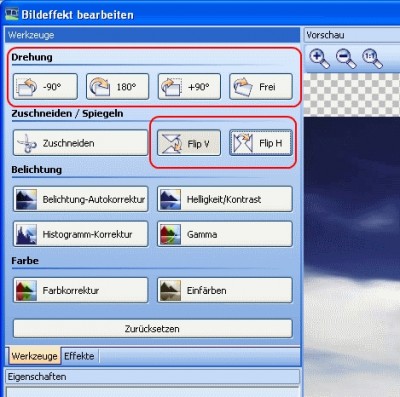Viewport: 400px width, 397px height.
Task: Open Histogramm-Korrektur tool
Action: (x=80, y=234)
